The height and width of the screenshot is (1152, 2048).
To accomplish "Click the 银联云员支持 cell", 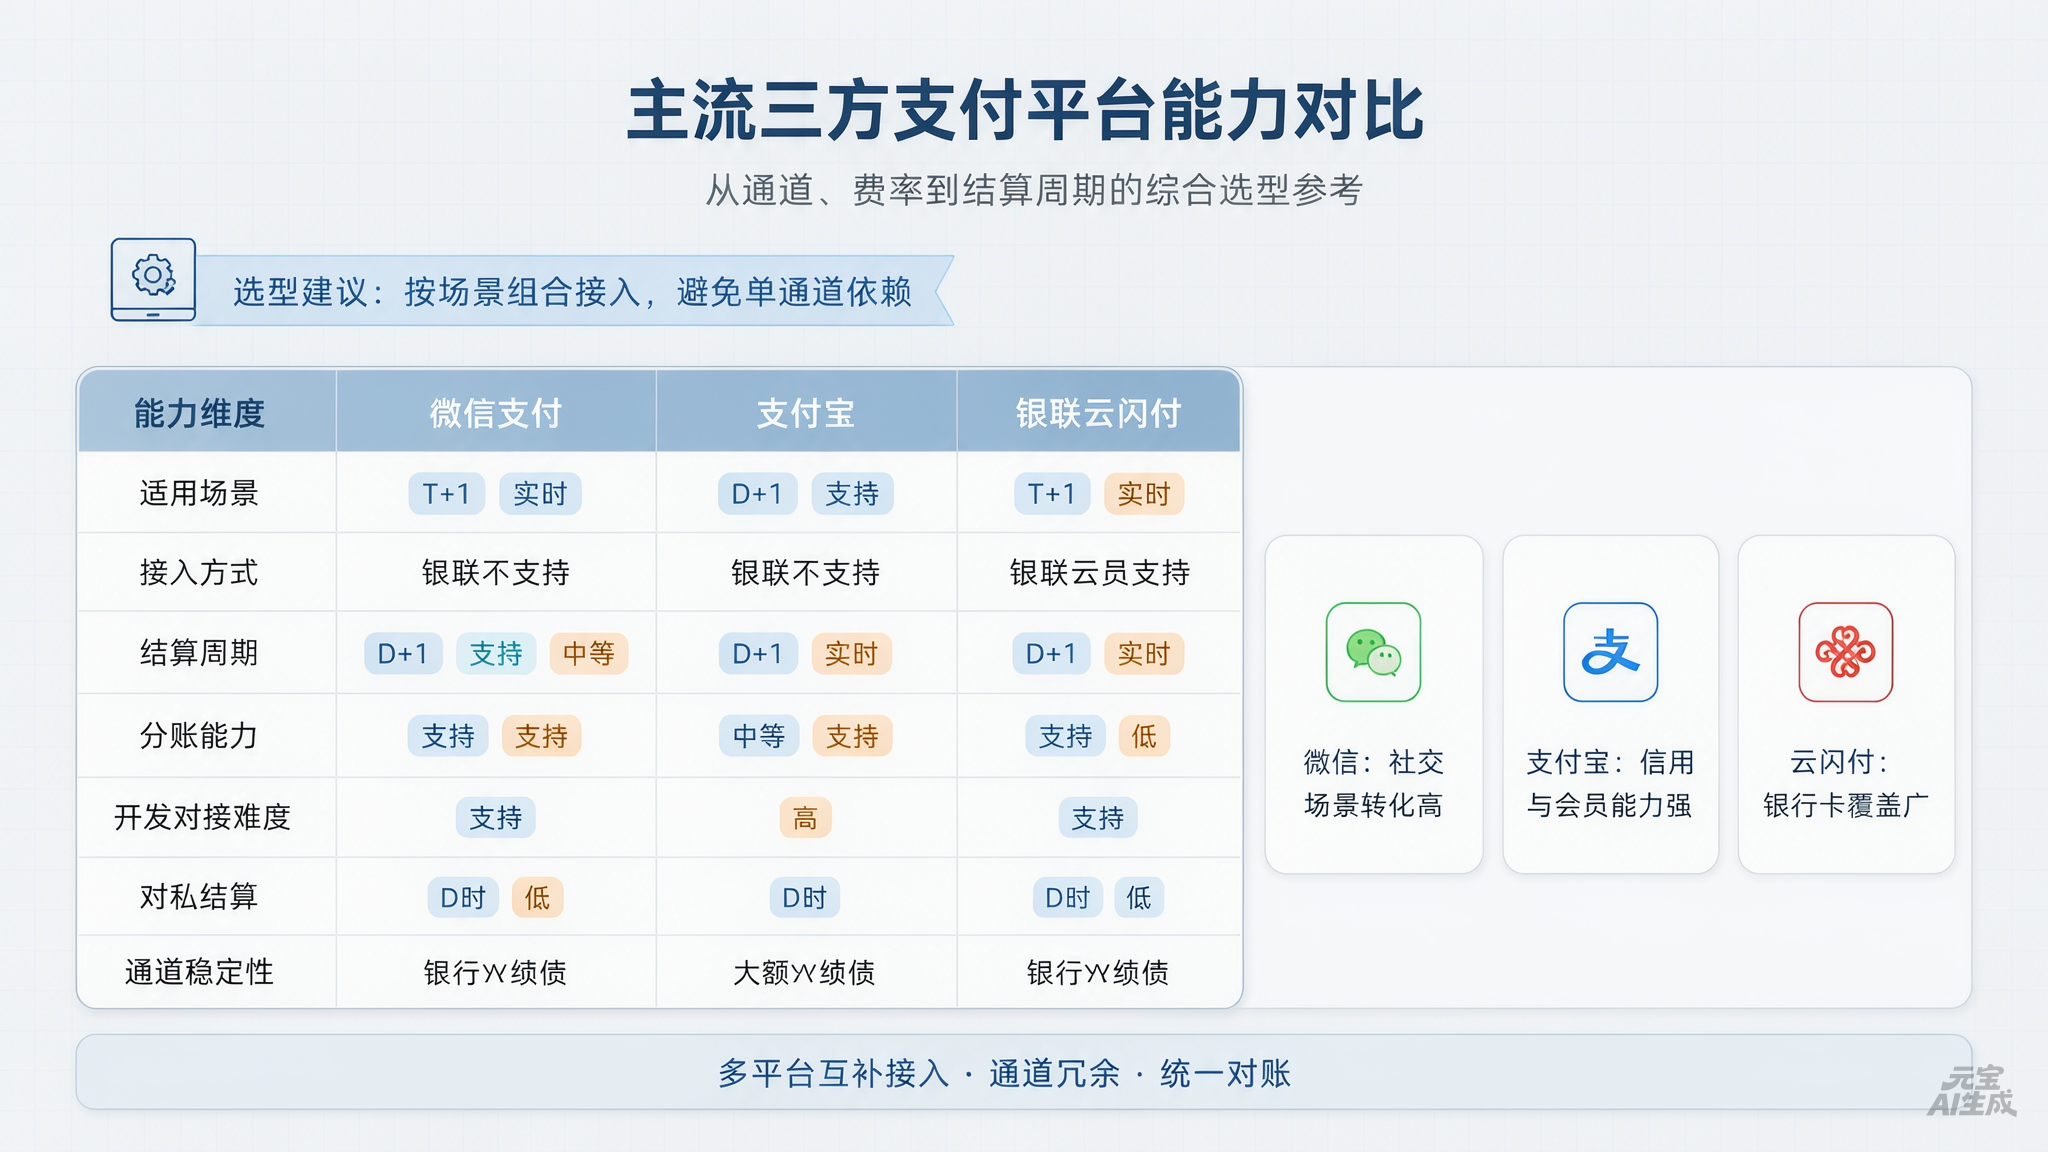I will (x=1099, y=572).
